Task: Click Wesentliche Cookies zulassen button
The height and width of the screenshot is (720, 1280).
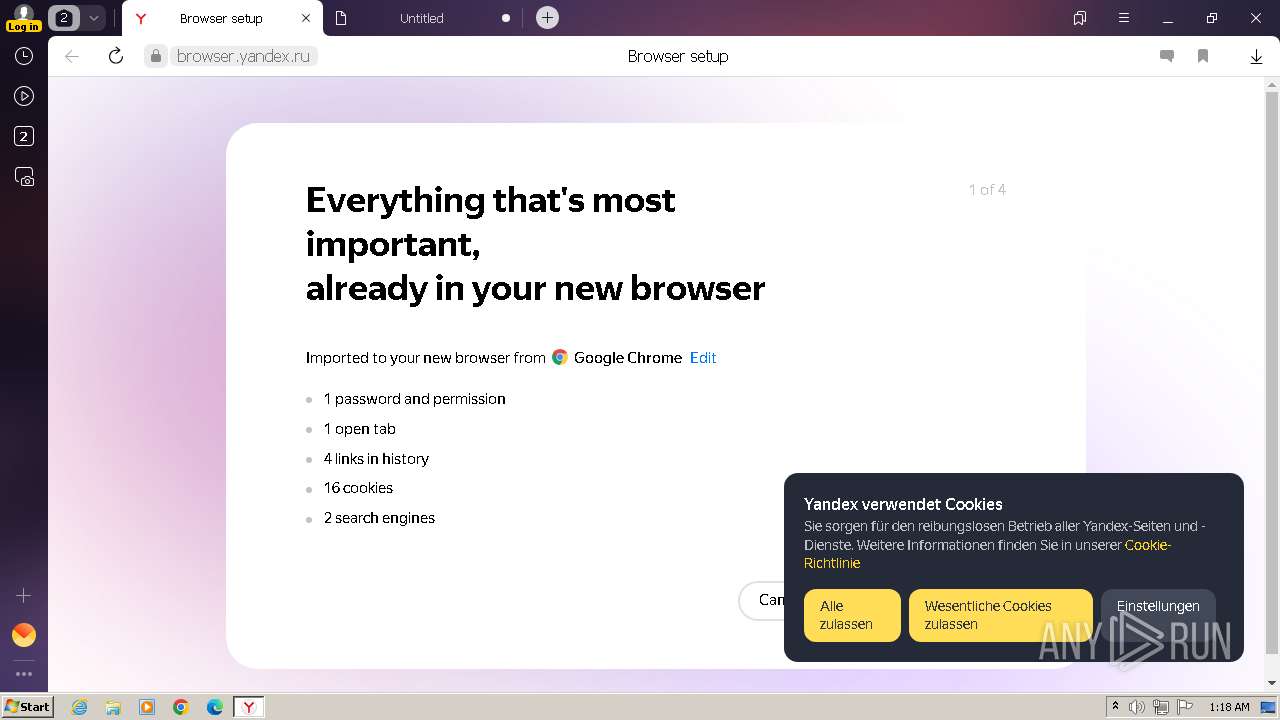Action: point(1000,615)
